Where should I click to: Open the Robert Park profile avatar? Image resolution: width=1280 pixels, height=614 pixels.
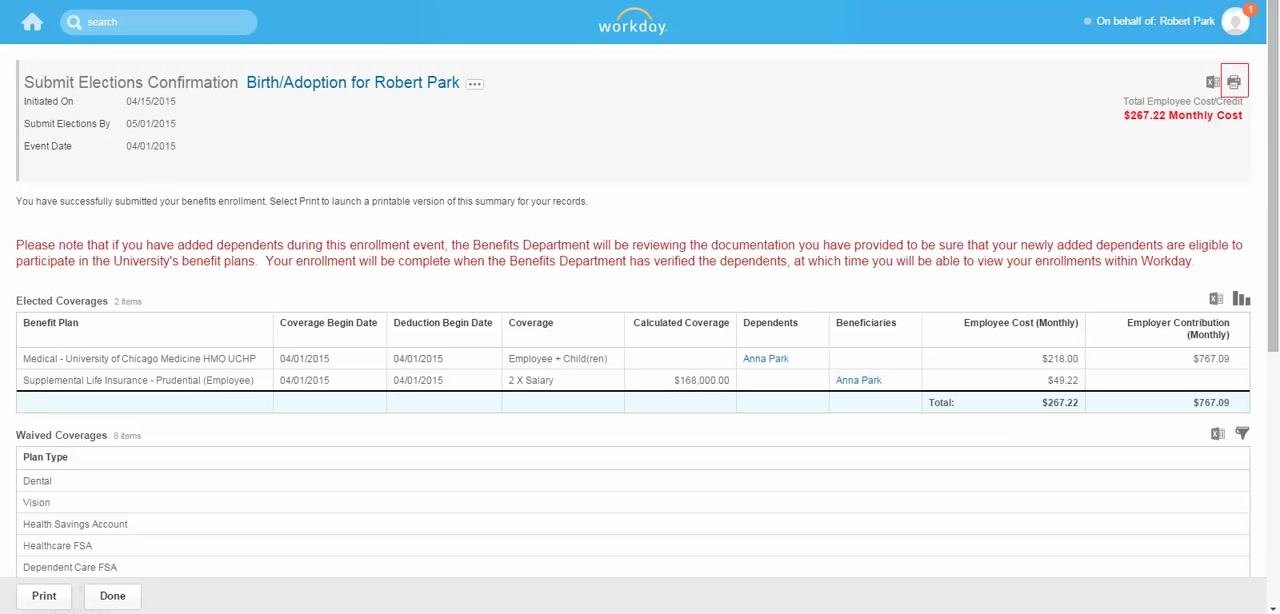(1236, 21)
